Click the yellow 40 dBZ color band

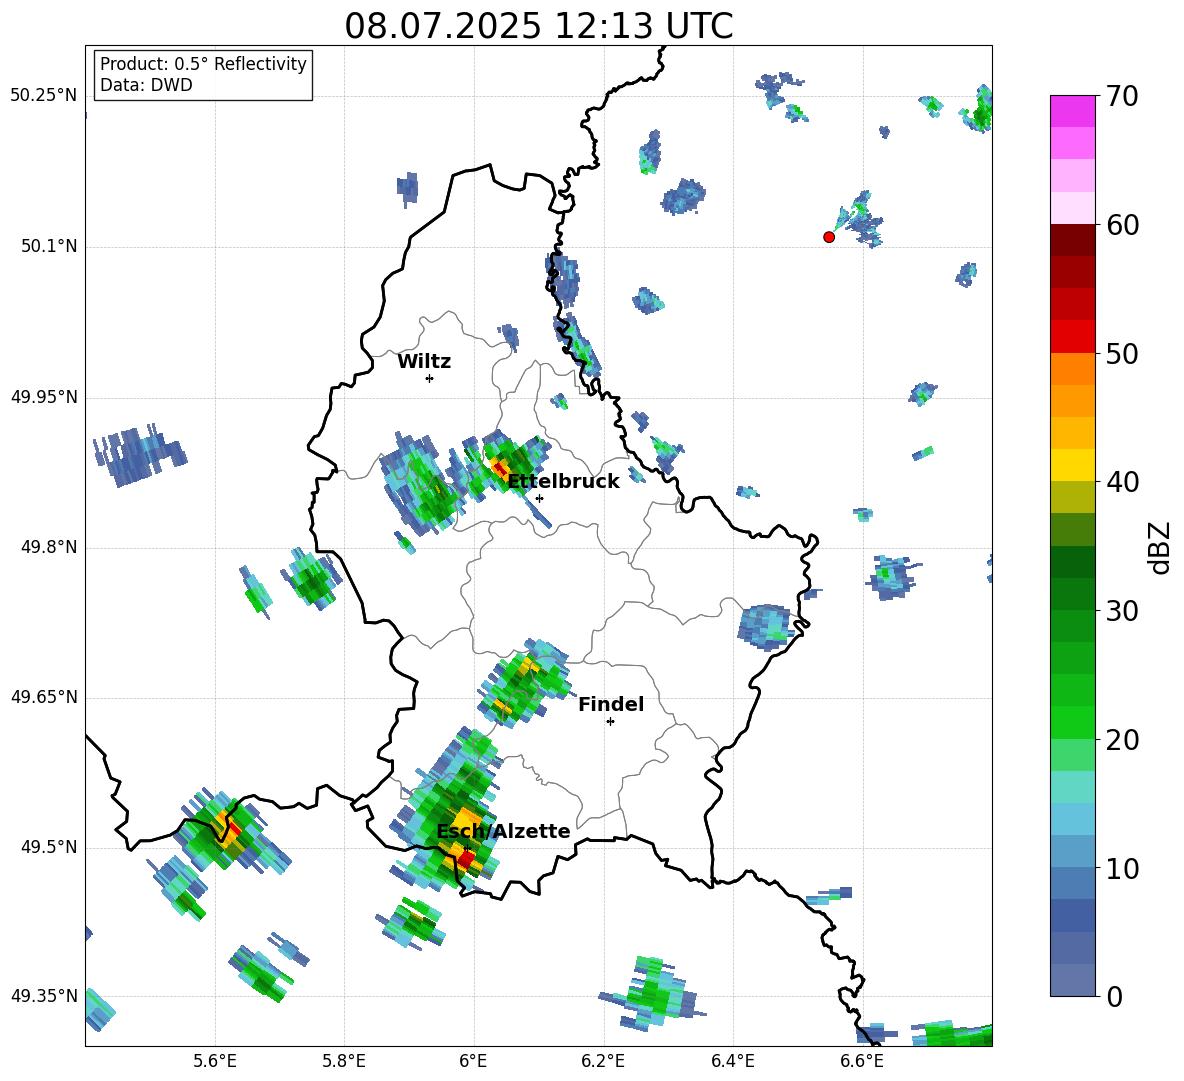(x=1072, y=464)
